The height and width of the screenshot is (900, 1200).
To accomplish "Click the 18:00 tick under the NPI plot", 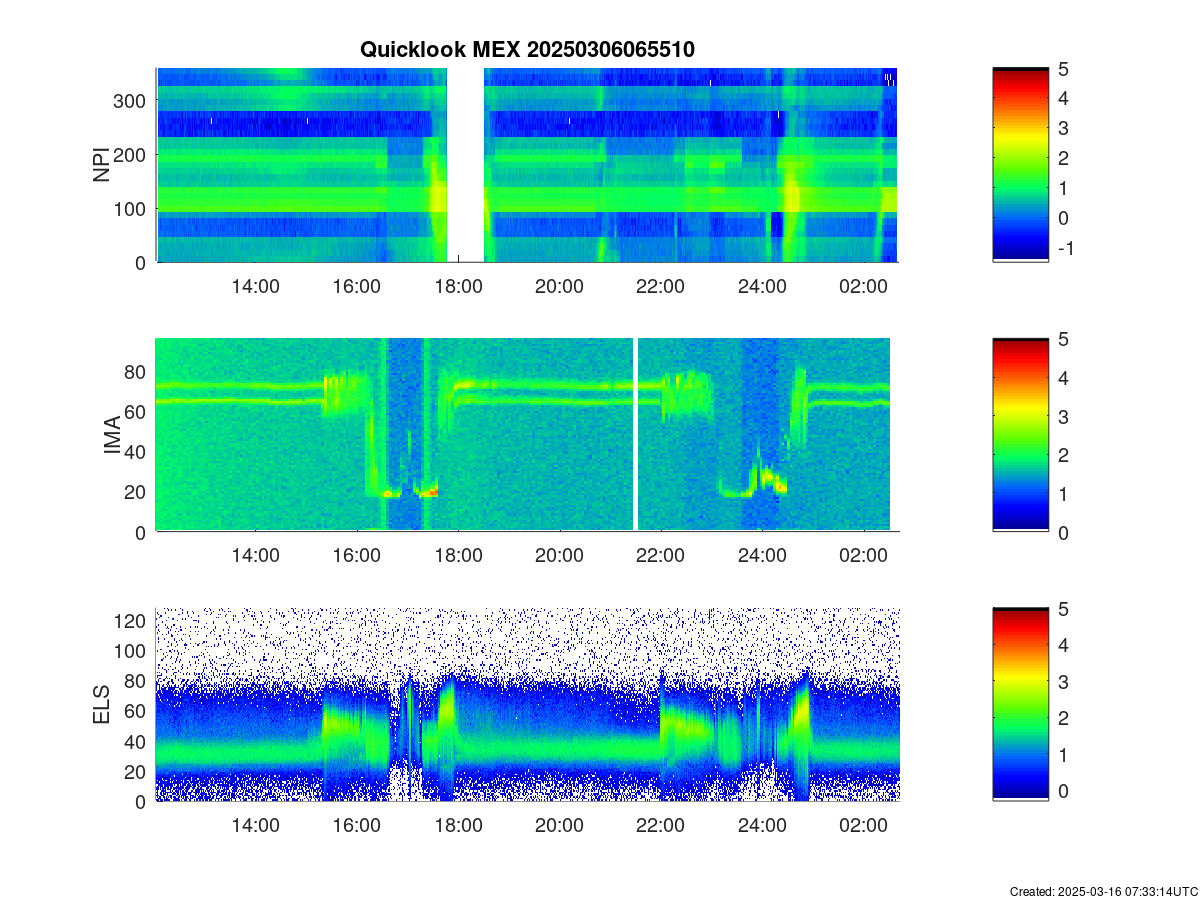I will click(x=458, y=286).
